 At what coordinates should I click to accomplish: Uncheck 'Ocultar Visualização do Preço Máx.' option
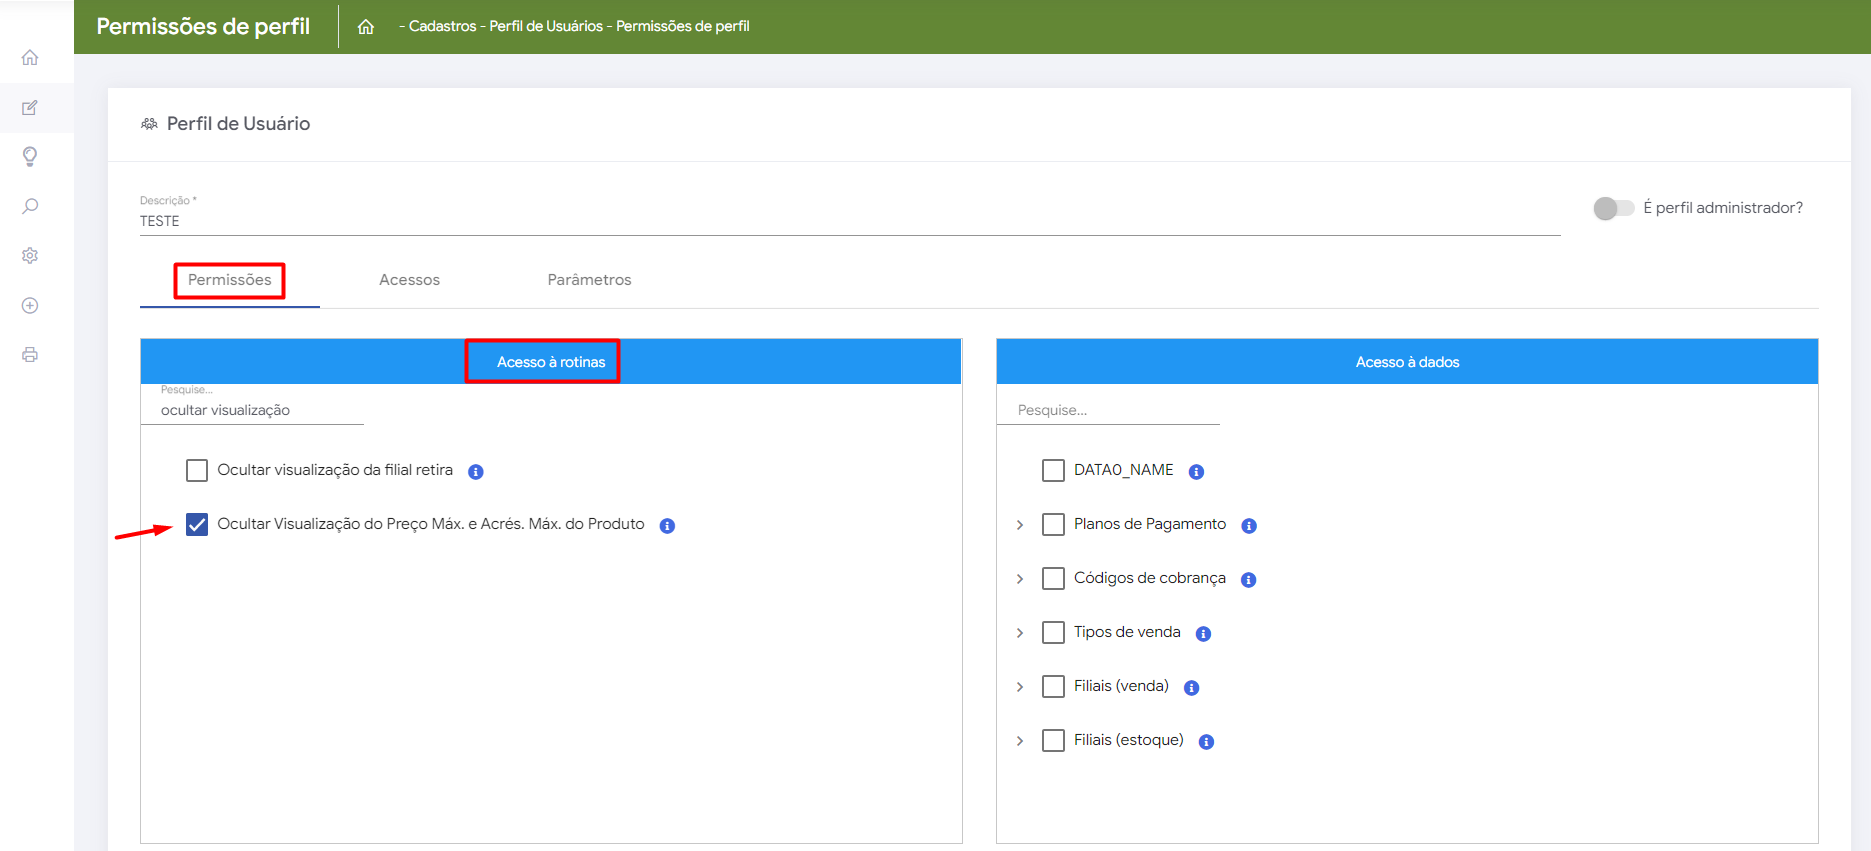point(197,524)
